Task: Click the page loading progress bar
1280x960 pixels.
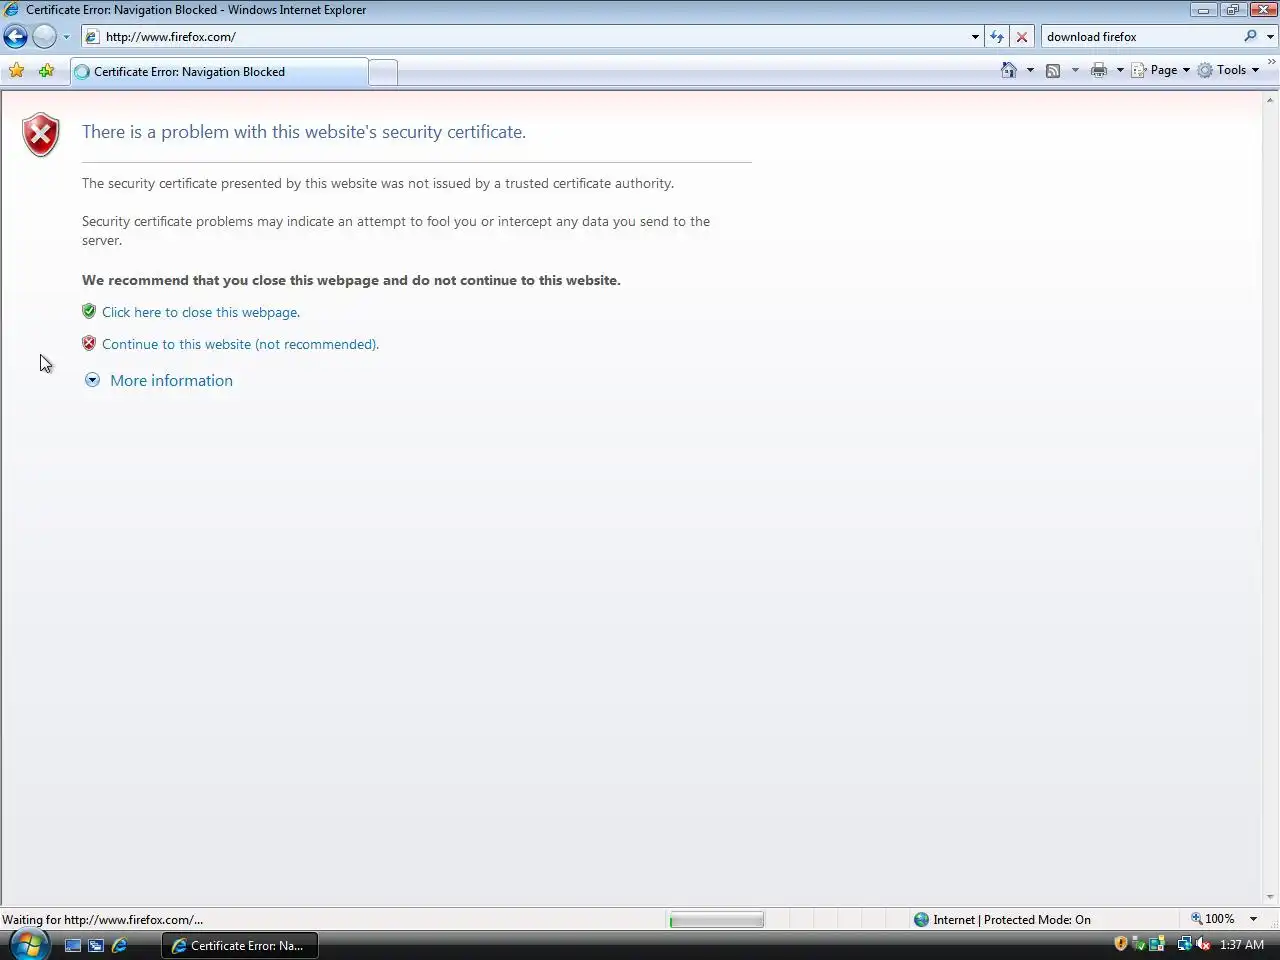Action: point(716,920)
